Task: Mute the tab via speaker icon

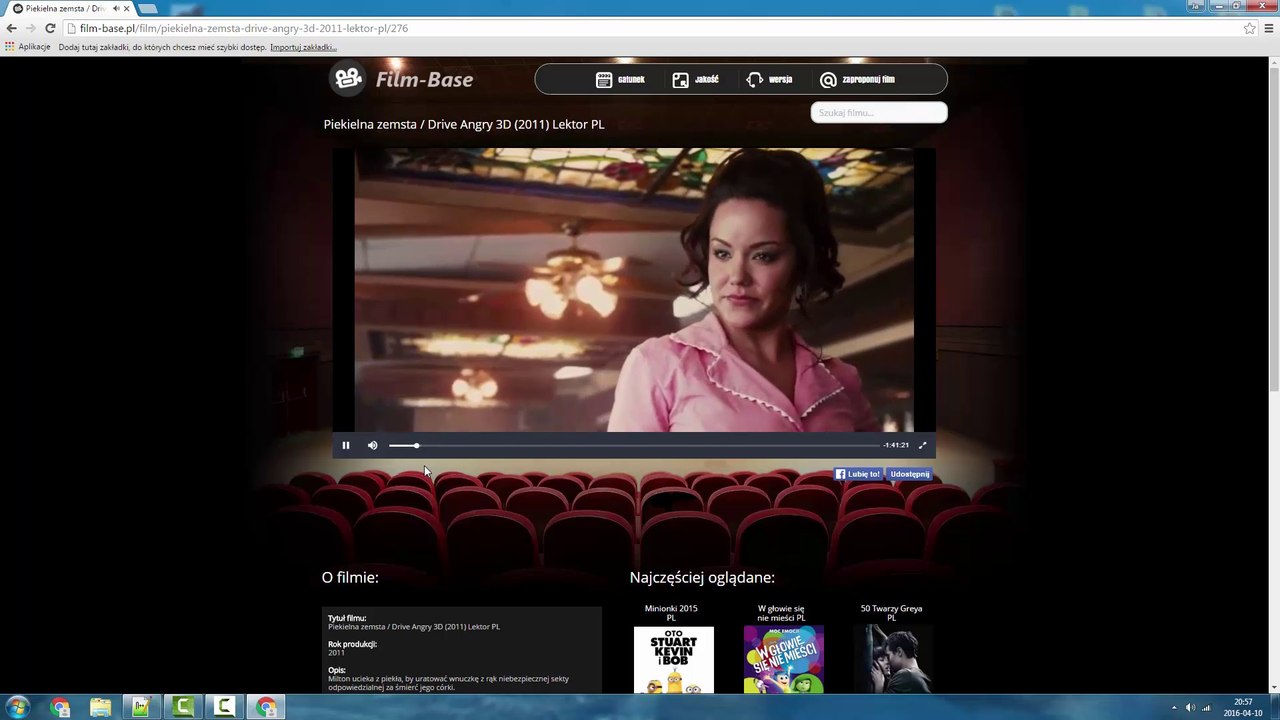Action: point(115,8)
